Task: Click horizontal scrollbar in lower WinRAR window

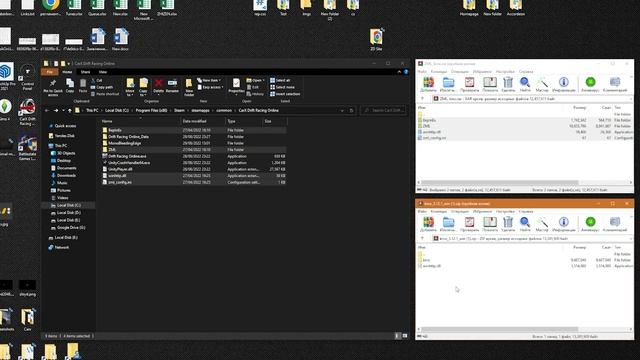Action: click(x=500, y=329)
